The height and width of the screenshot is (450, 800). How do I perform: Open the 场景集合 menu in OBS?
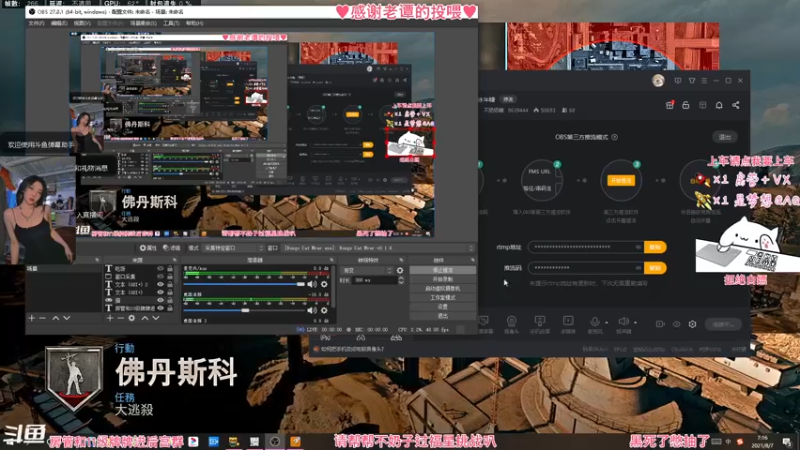click(143, 23)
